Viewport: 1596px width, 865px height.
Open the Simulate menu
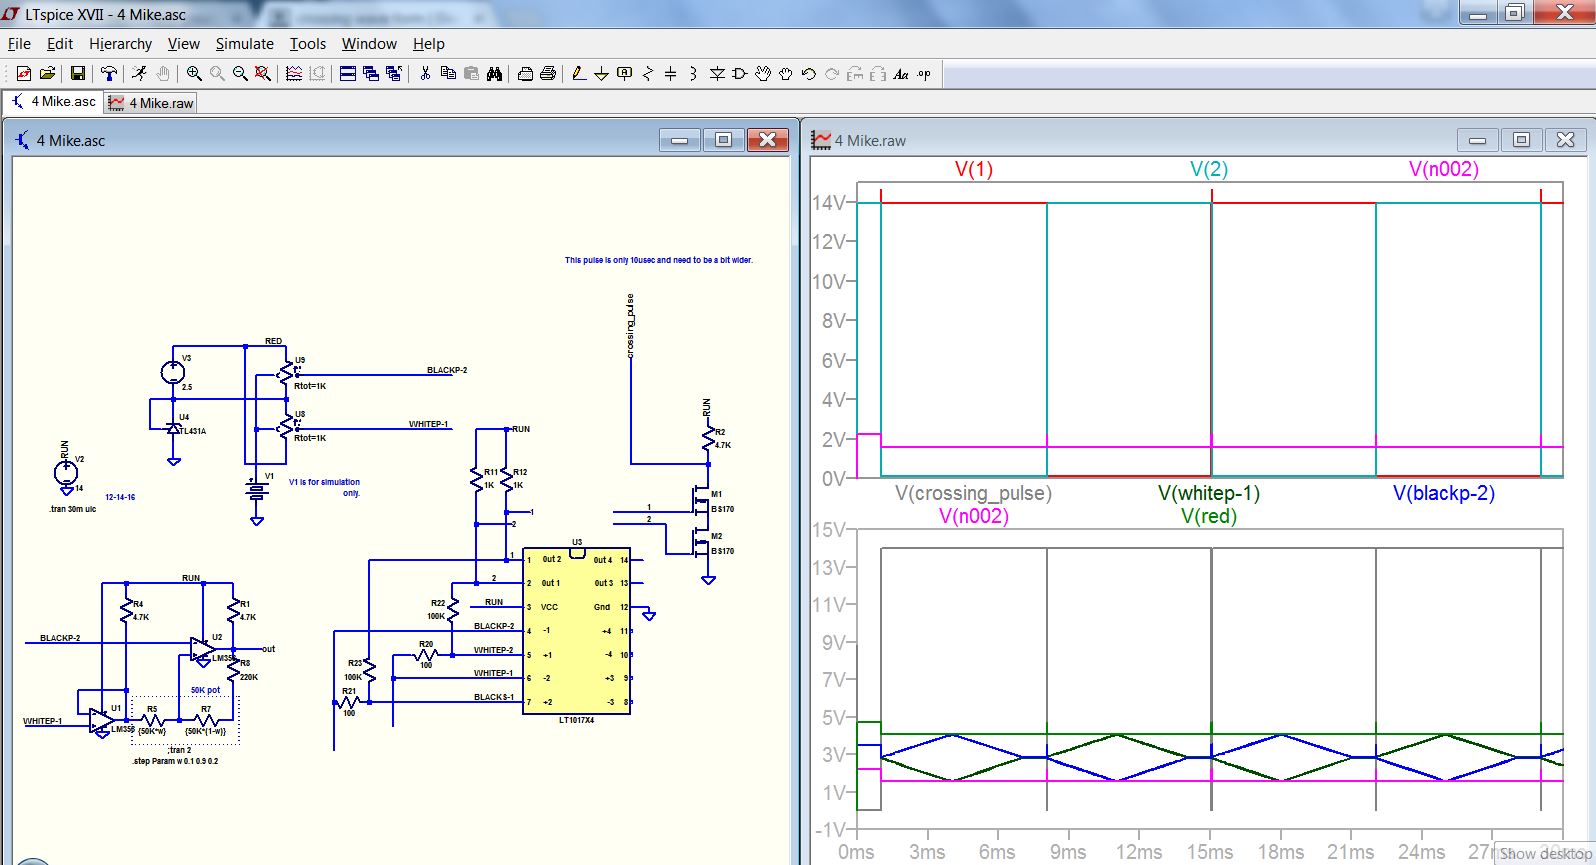tap(244, 44)
